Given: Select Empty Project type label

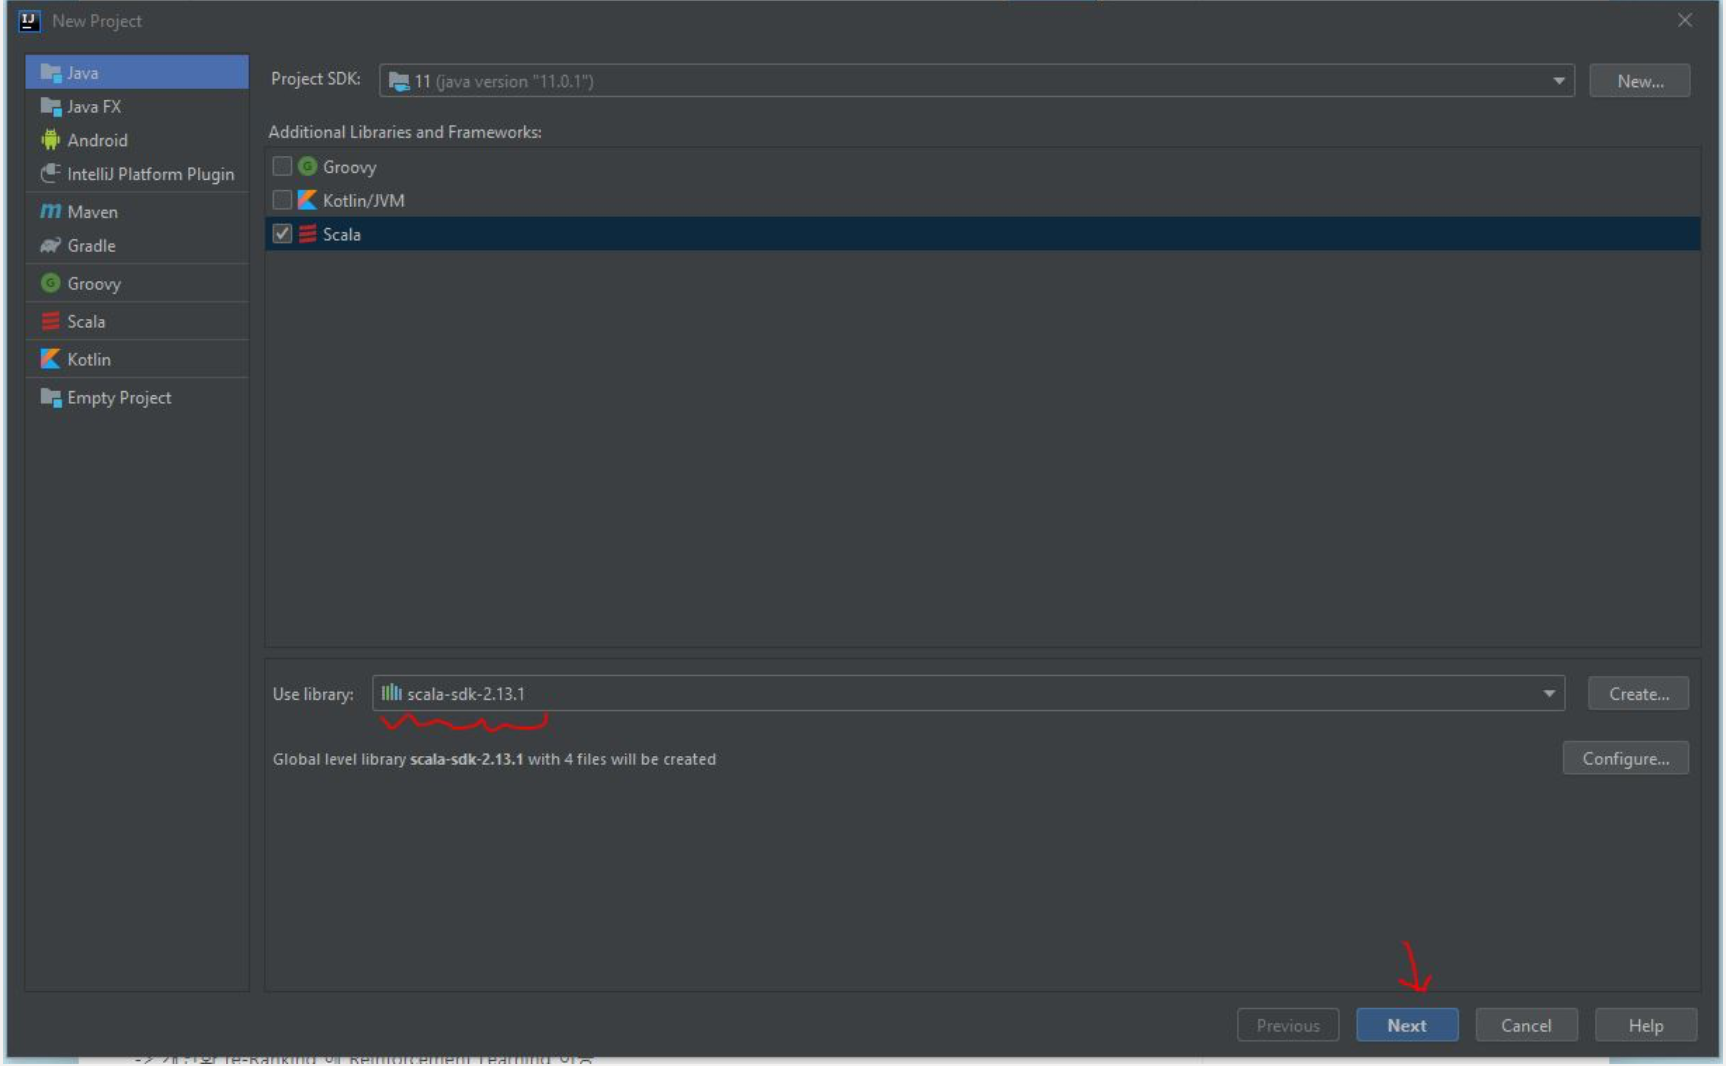Looking at the screenshot, I should [119, 398].
